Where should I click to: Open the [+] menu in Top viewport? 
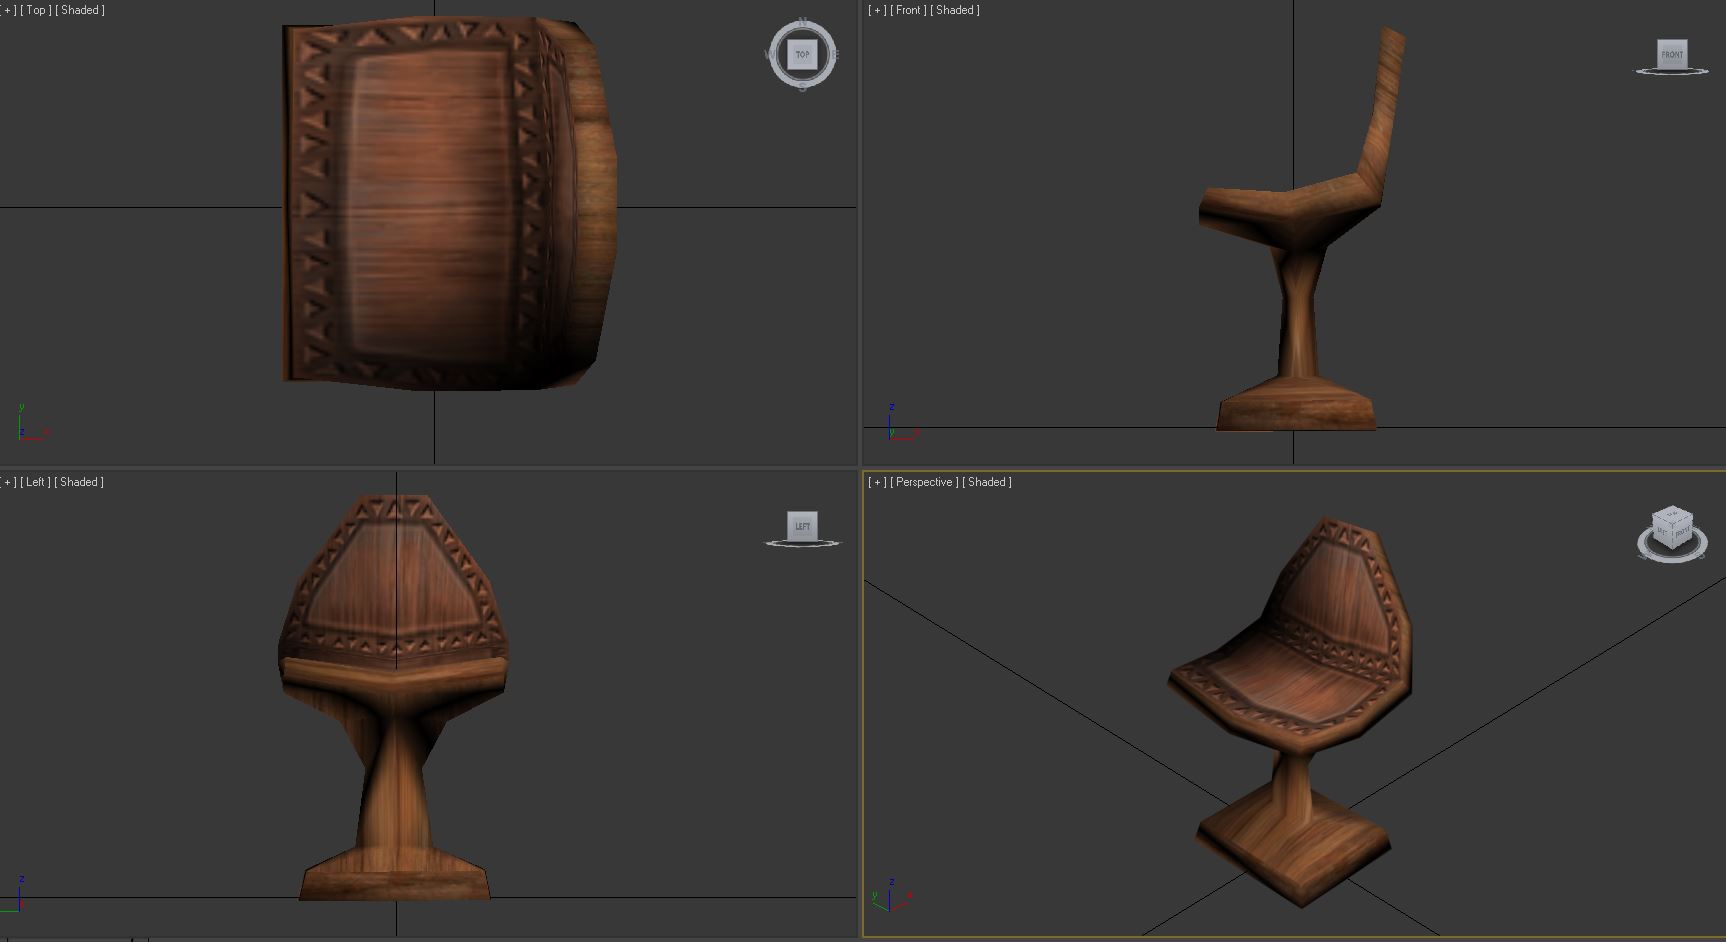coord(8,10)
